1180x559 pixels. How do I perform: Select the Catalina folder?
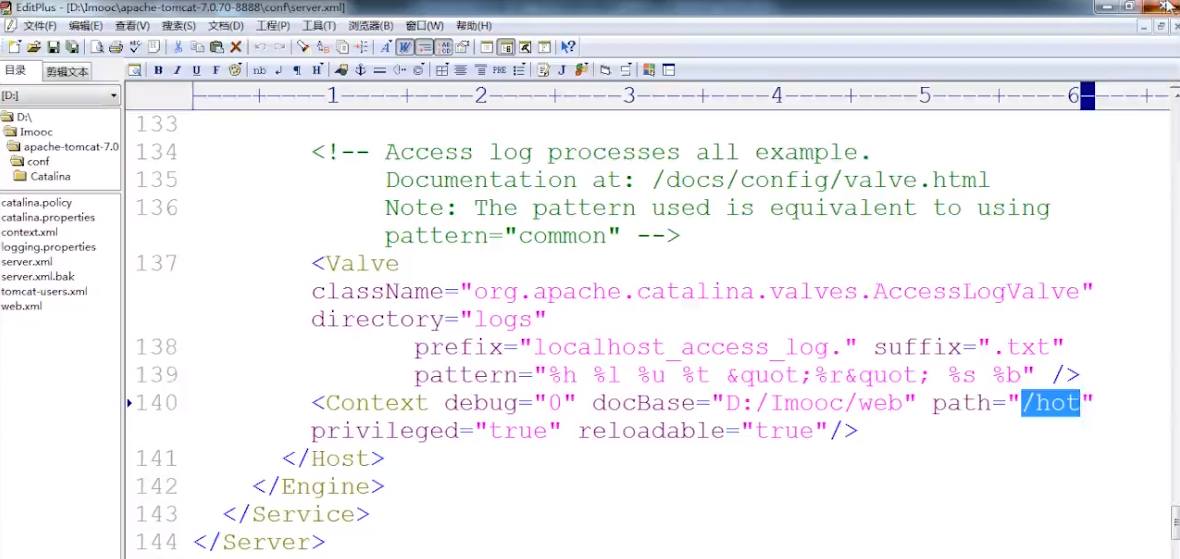(x=50, y=177)
